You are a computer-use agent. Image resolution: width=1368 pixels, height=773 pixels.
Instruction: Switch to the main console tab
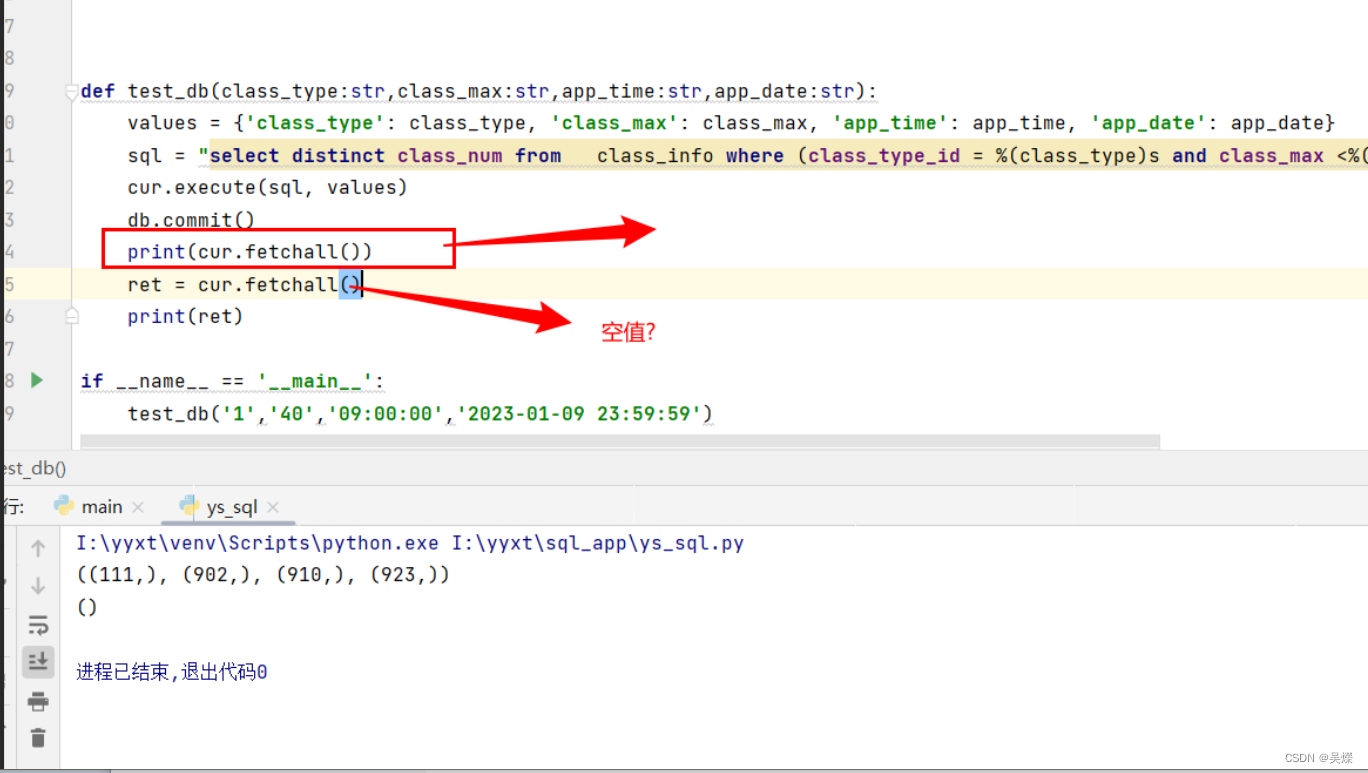click(x=100, y=506)
